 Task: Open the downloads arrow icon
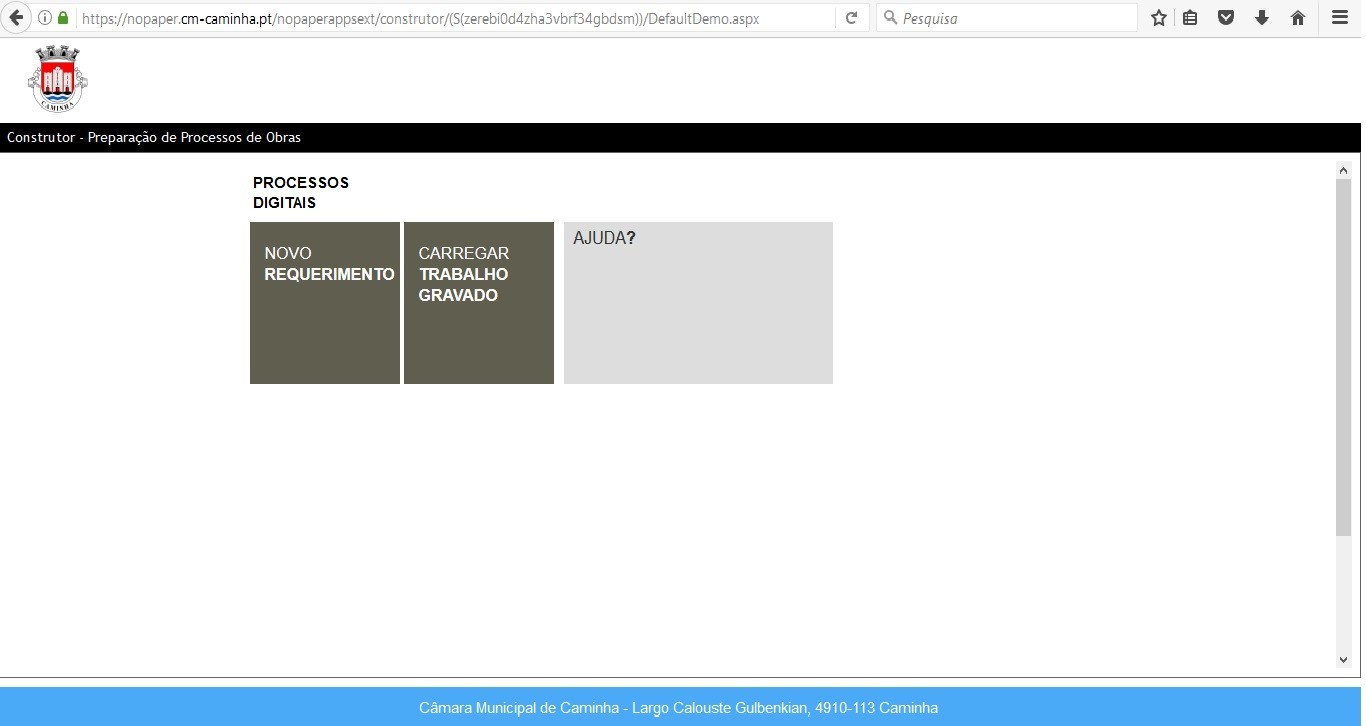coord(1261,18)
